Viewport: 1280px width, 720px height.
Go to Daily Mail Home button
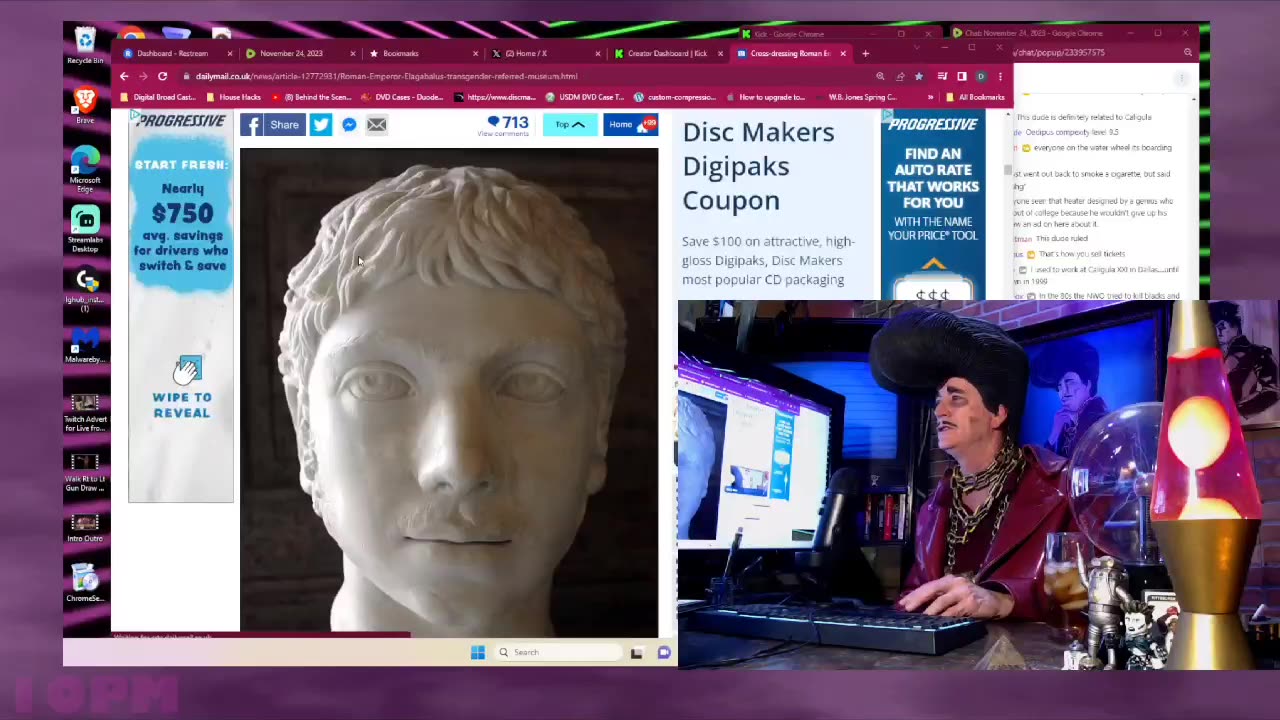pyautogui.click(x=630, y=125)
